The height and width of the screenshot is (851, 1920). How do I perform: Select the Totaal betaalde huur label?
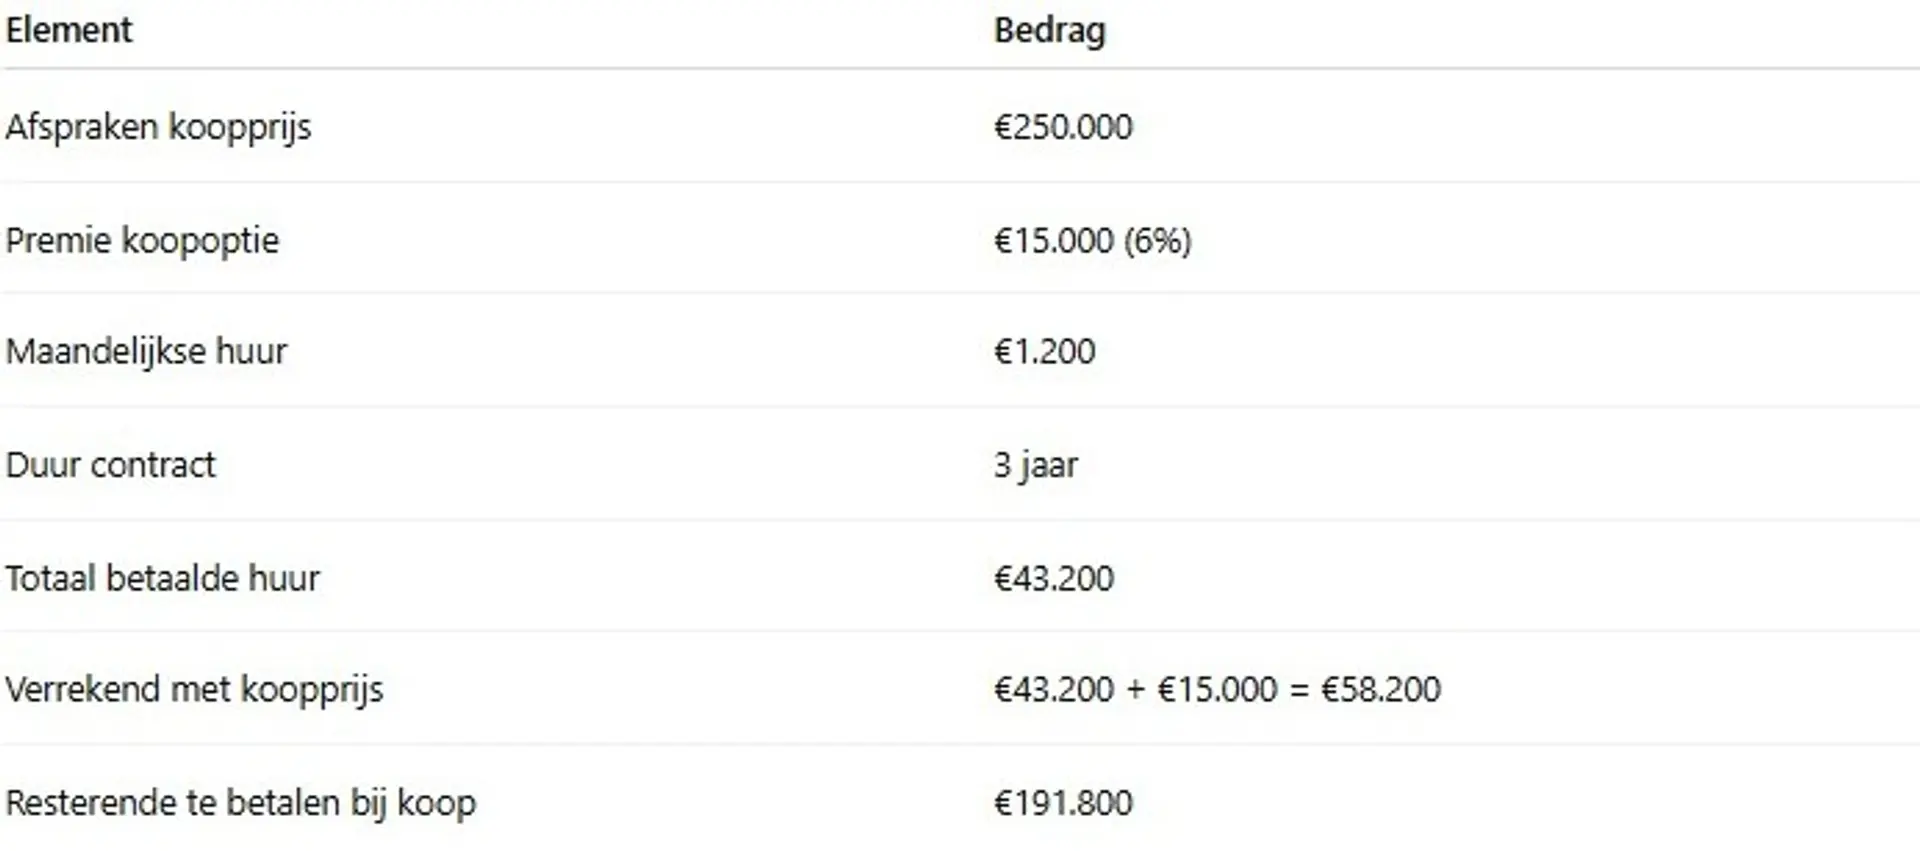click(162, 578)
